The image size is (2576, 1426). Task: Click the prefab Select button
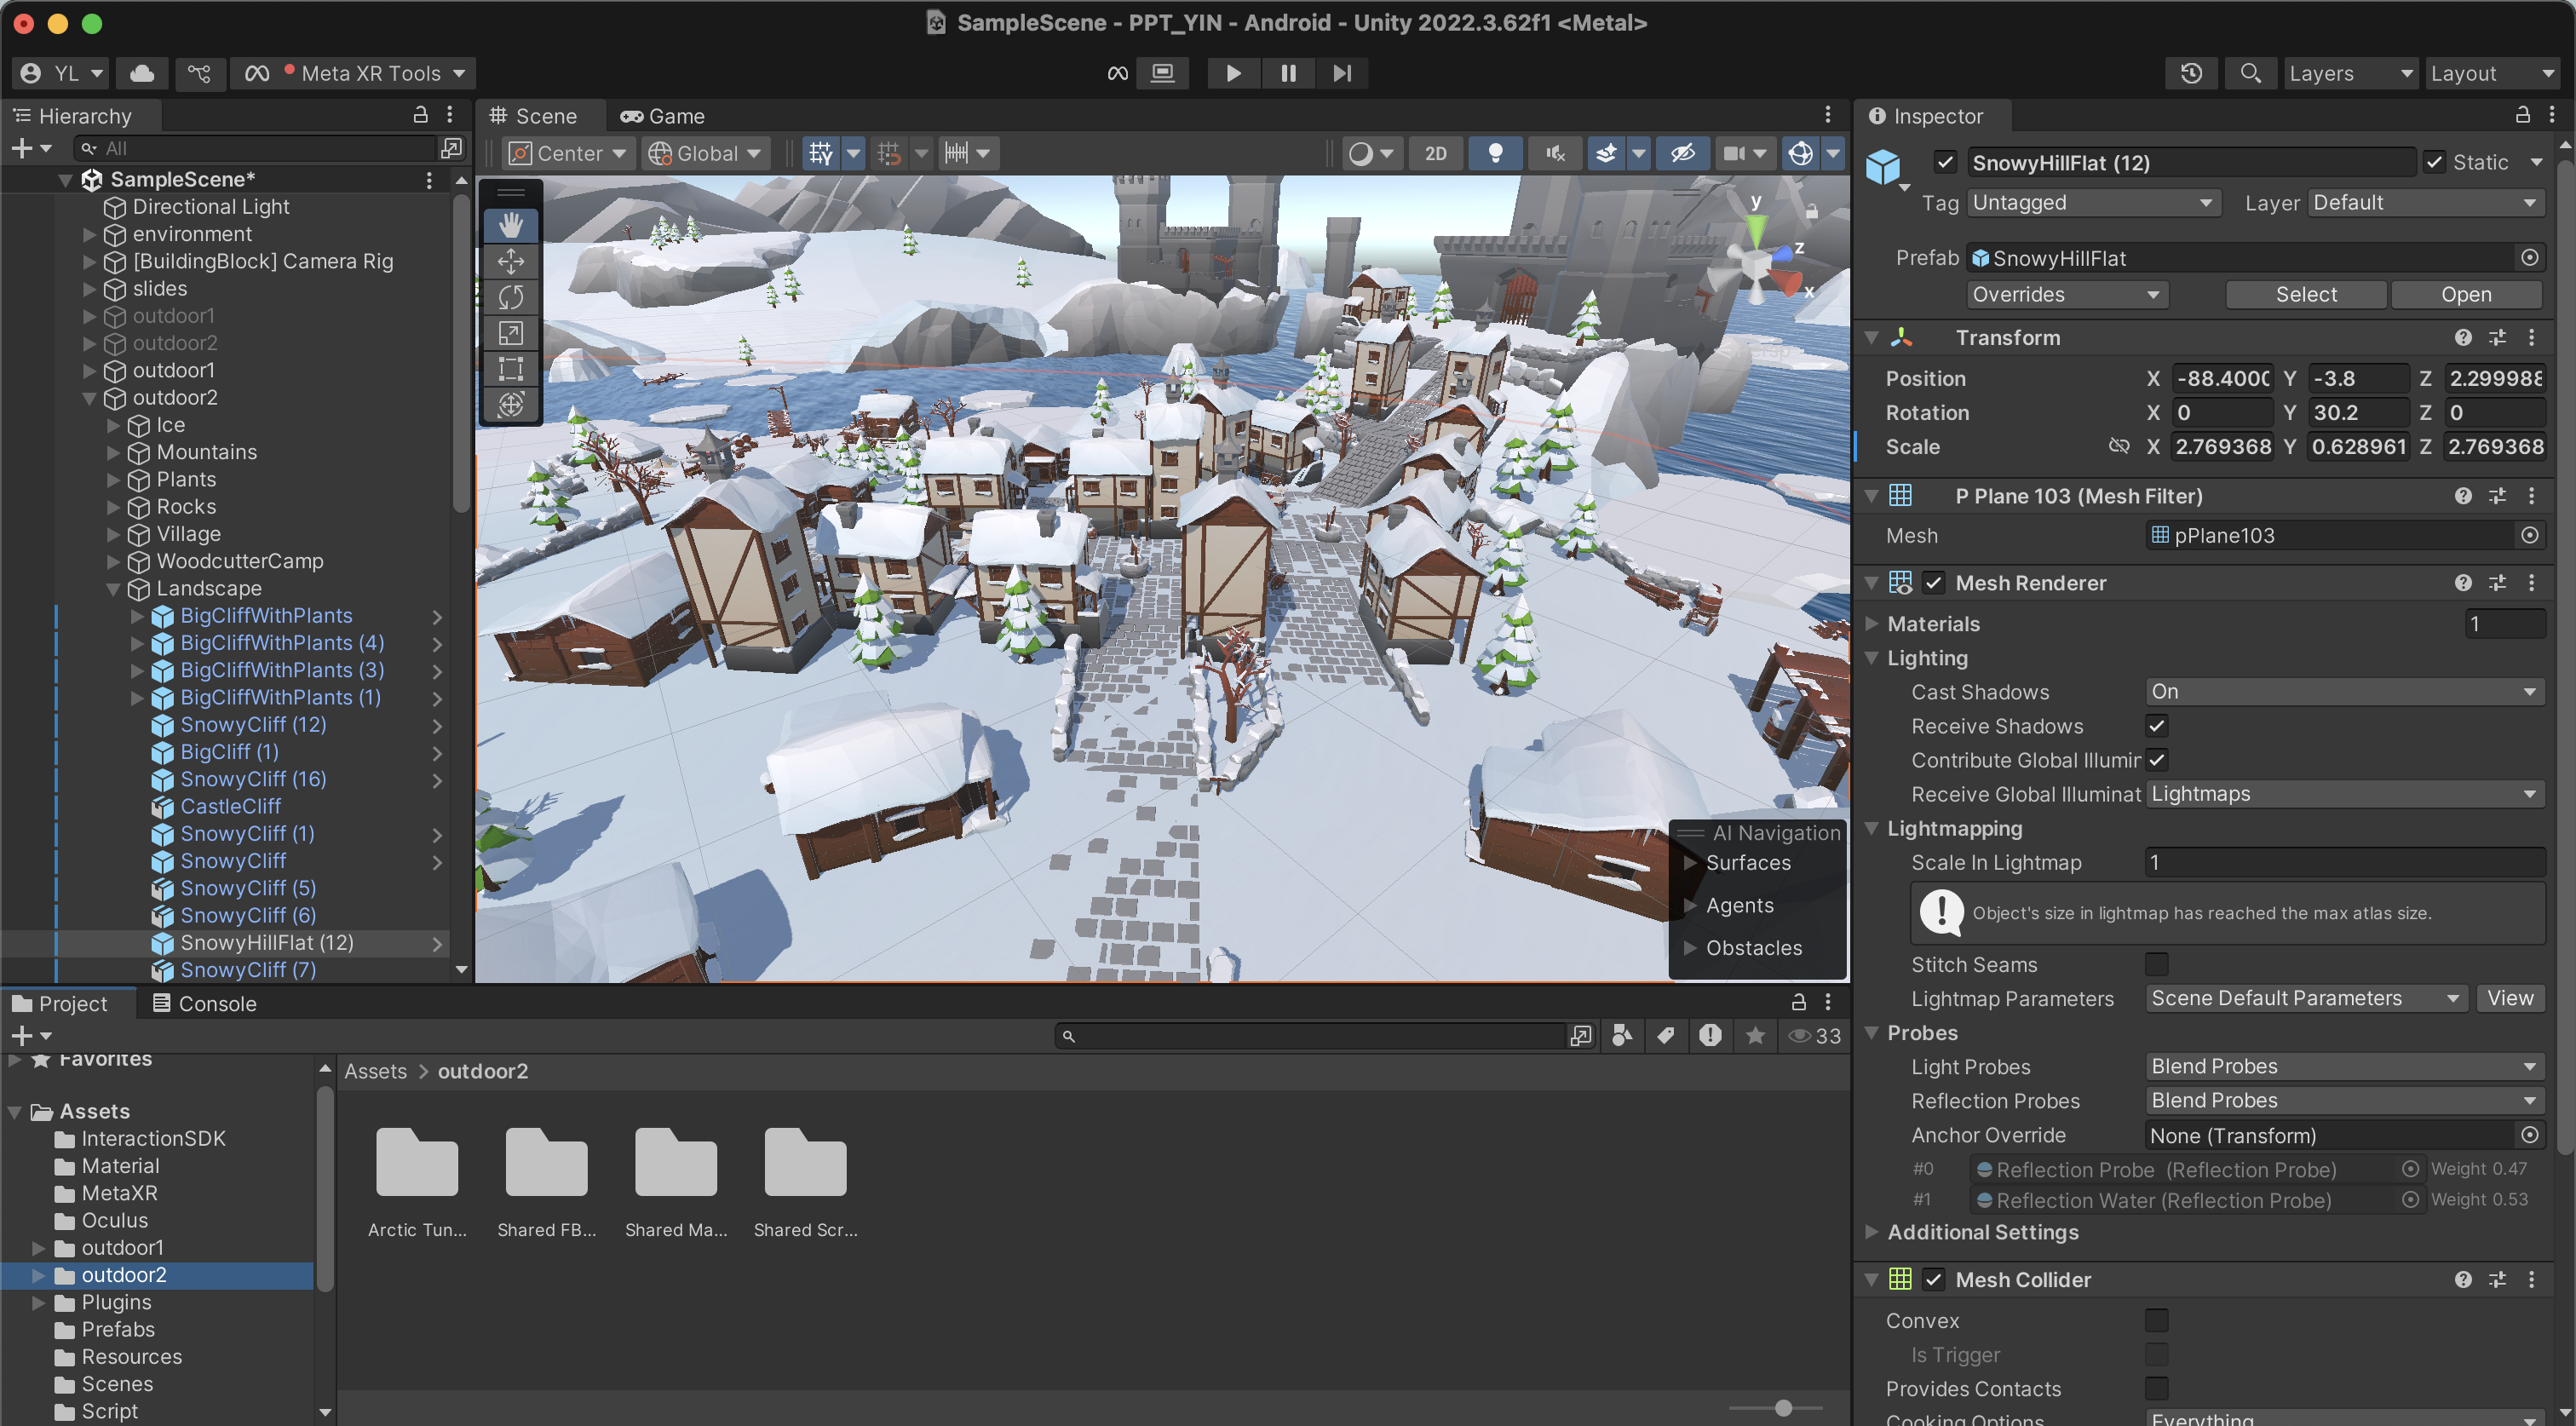click(2305, 294)
